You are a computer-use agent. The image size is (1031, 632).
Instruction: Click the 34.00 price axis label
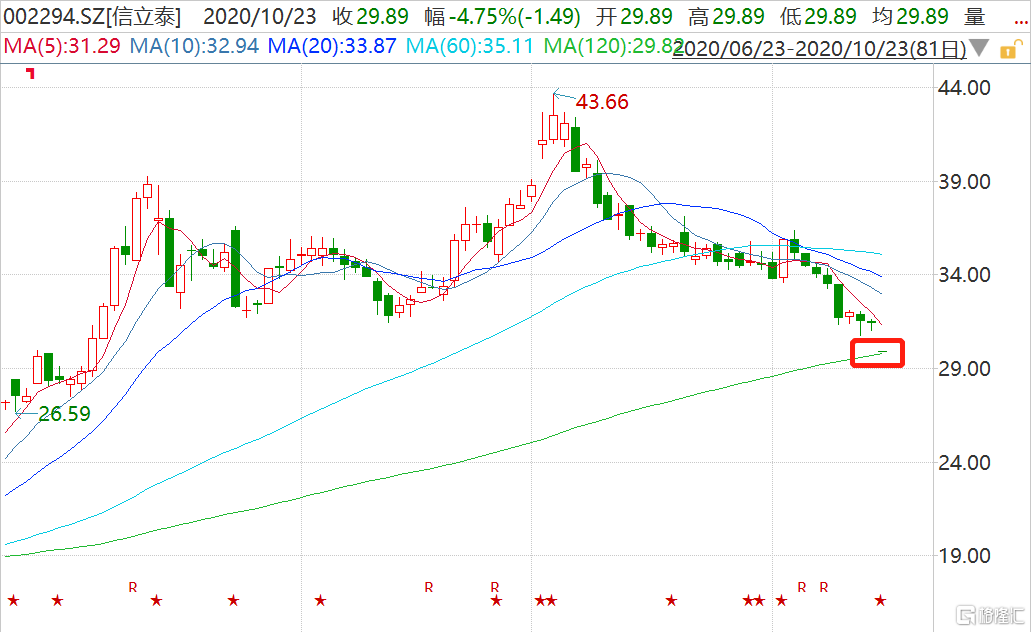pos(964,275)
